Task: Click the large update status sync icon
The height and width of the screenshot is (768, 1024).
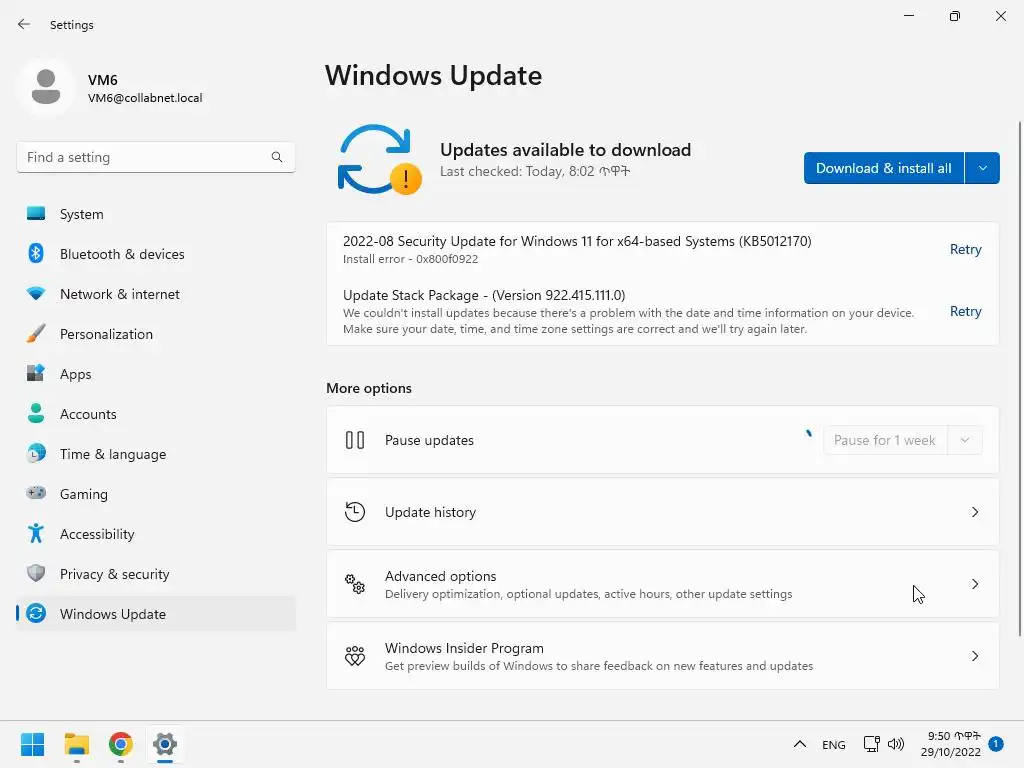Action: (379, 159)
